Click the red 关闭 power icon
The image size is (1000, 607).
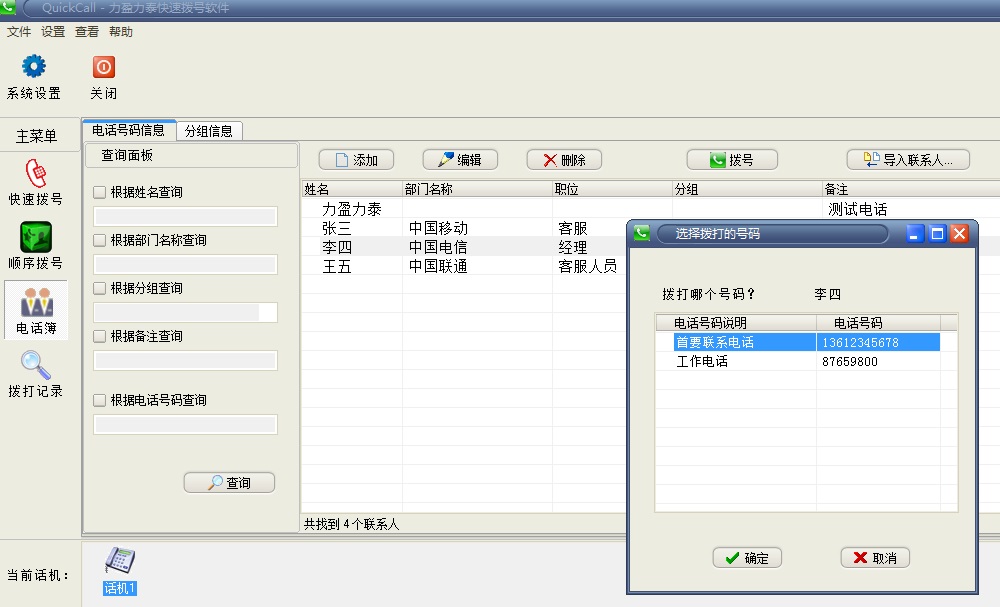[103, 68]
